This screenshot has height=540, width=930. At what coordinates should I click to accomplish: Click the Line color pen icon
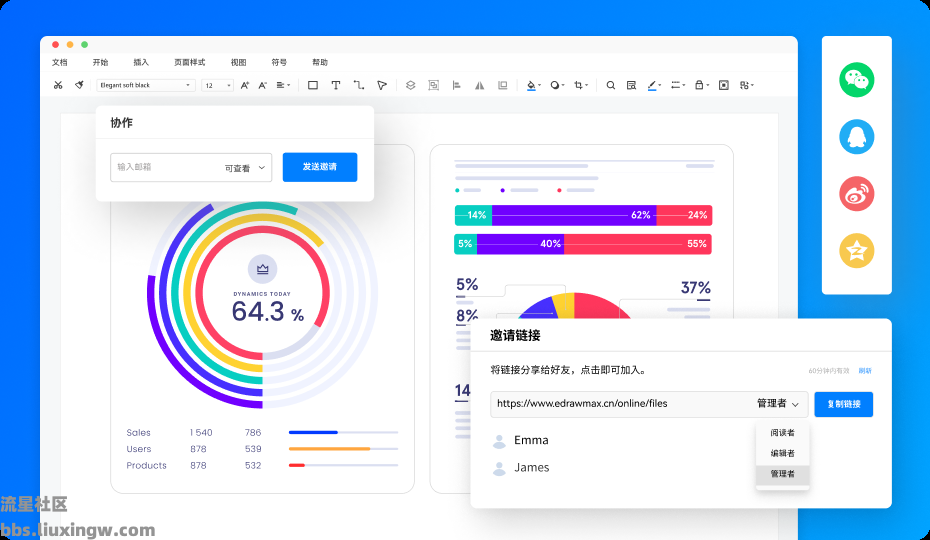[x=652, y=85]
